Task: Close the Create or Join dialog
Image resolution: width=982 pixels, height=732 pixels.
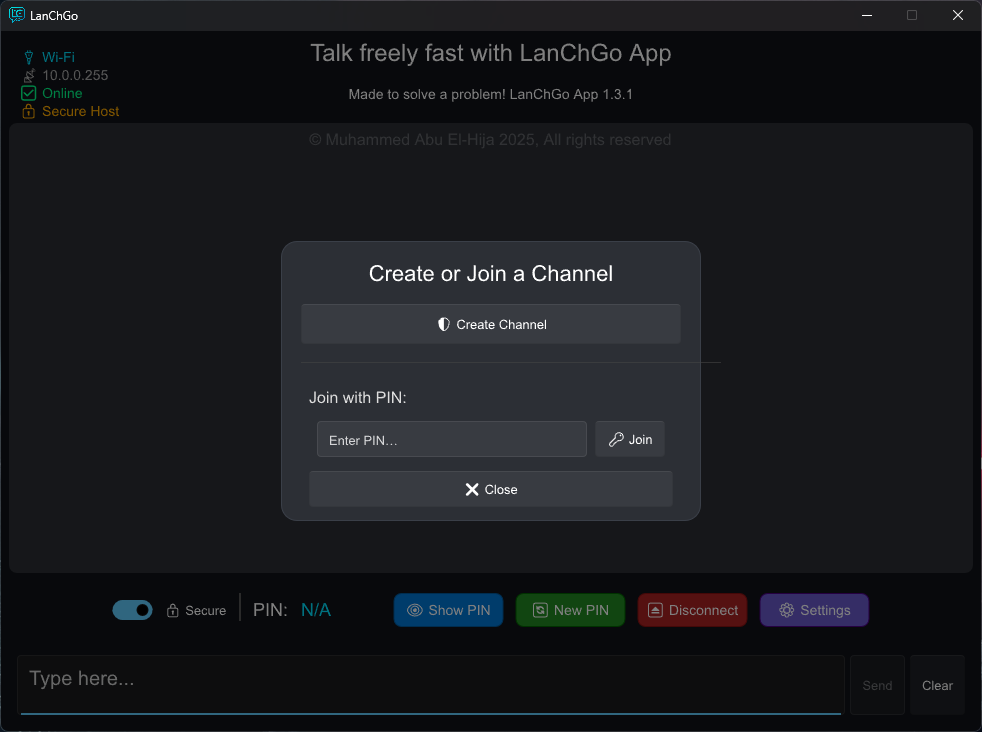Action: click(x=490, y=489)
